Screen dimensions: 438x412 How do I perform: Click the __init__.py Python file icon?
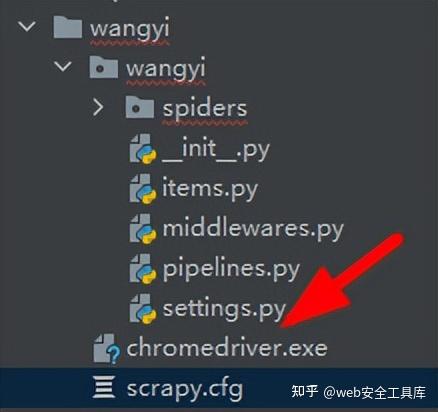(143, 149)
